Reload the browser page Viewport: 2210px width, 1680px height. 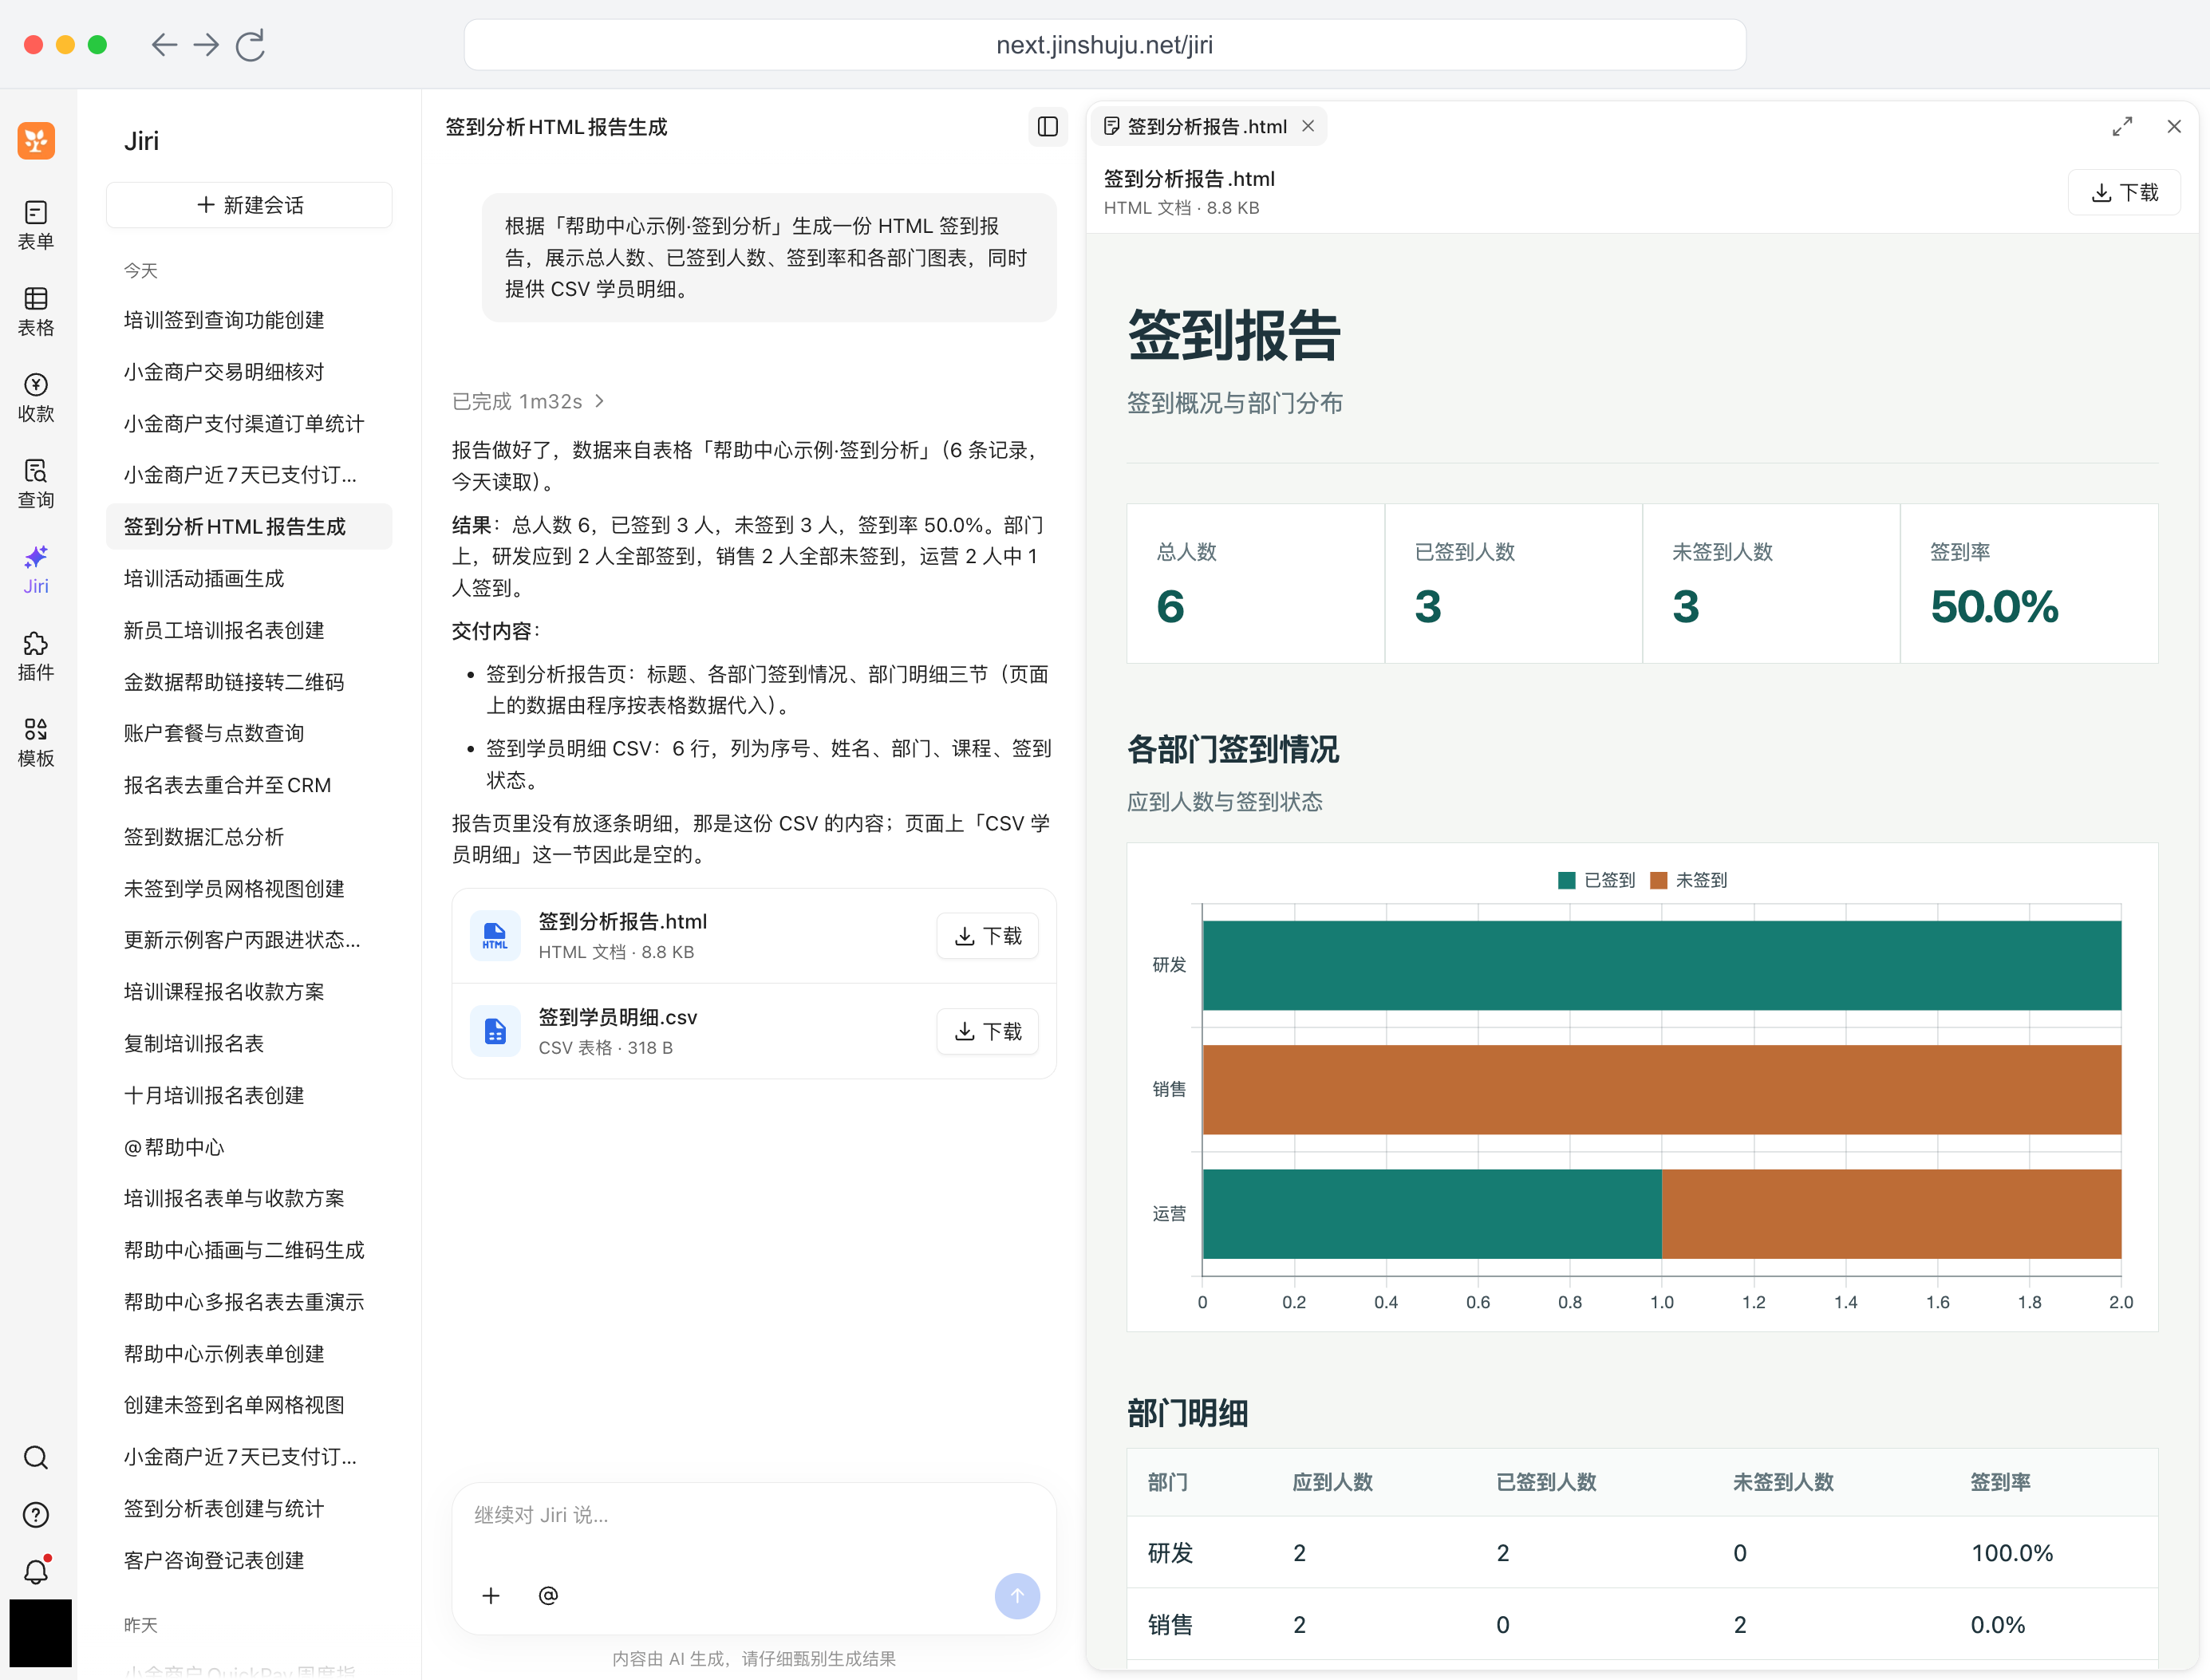click(250, 45)
